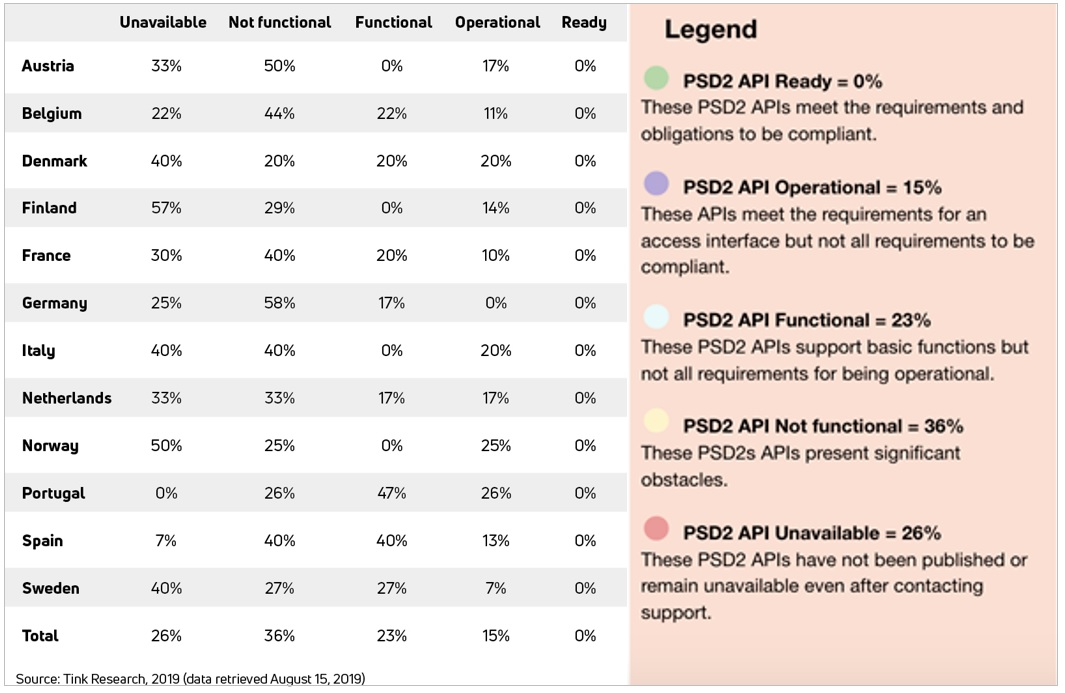The image size is (1065, 693).
Task: Click the Functional column header
Action: coord(393,22)
